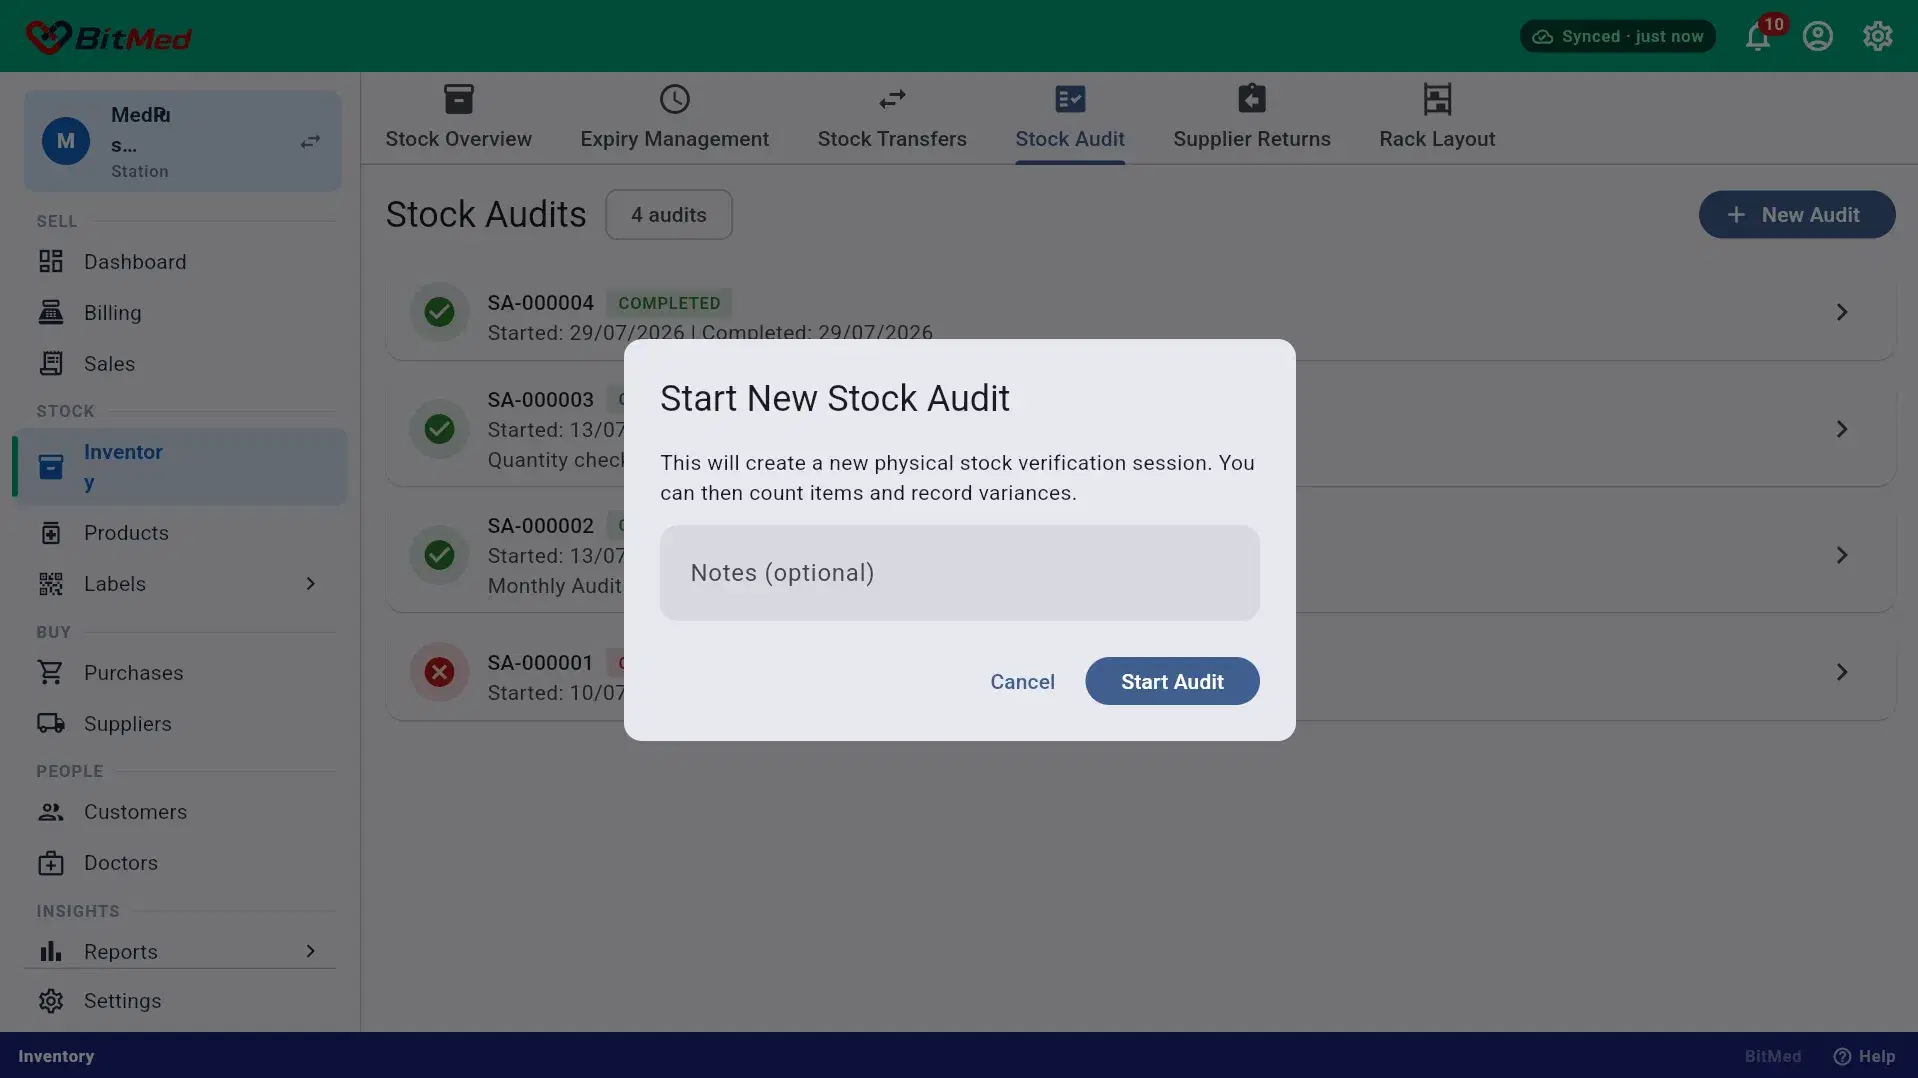Click SA-000004 green check status icon
Viewport: 1918px width, 1078px height.
point(439,312)
